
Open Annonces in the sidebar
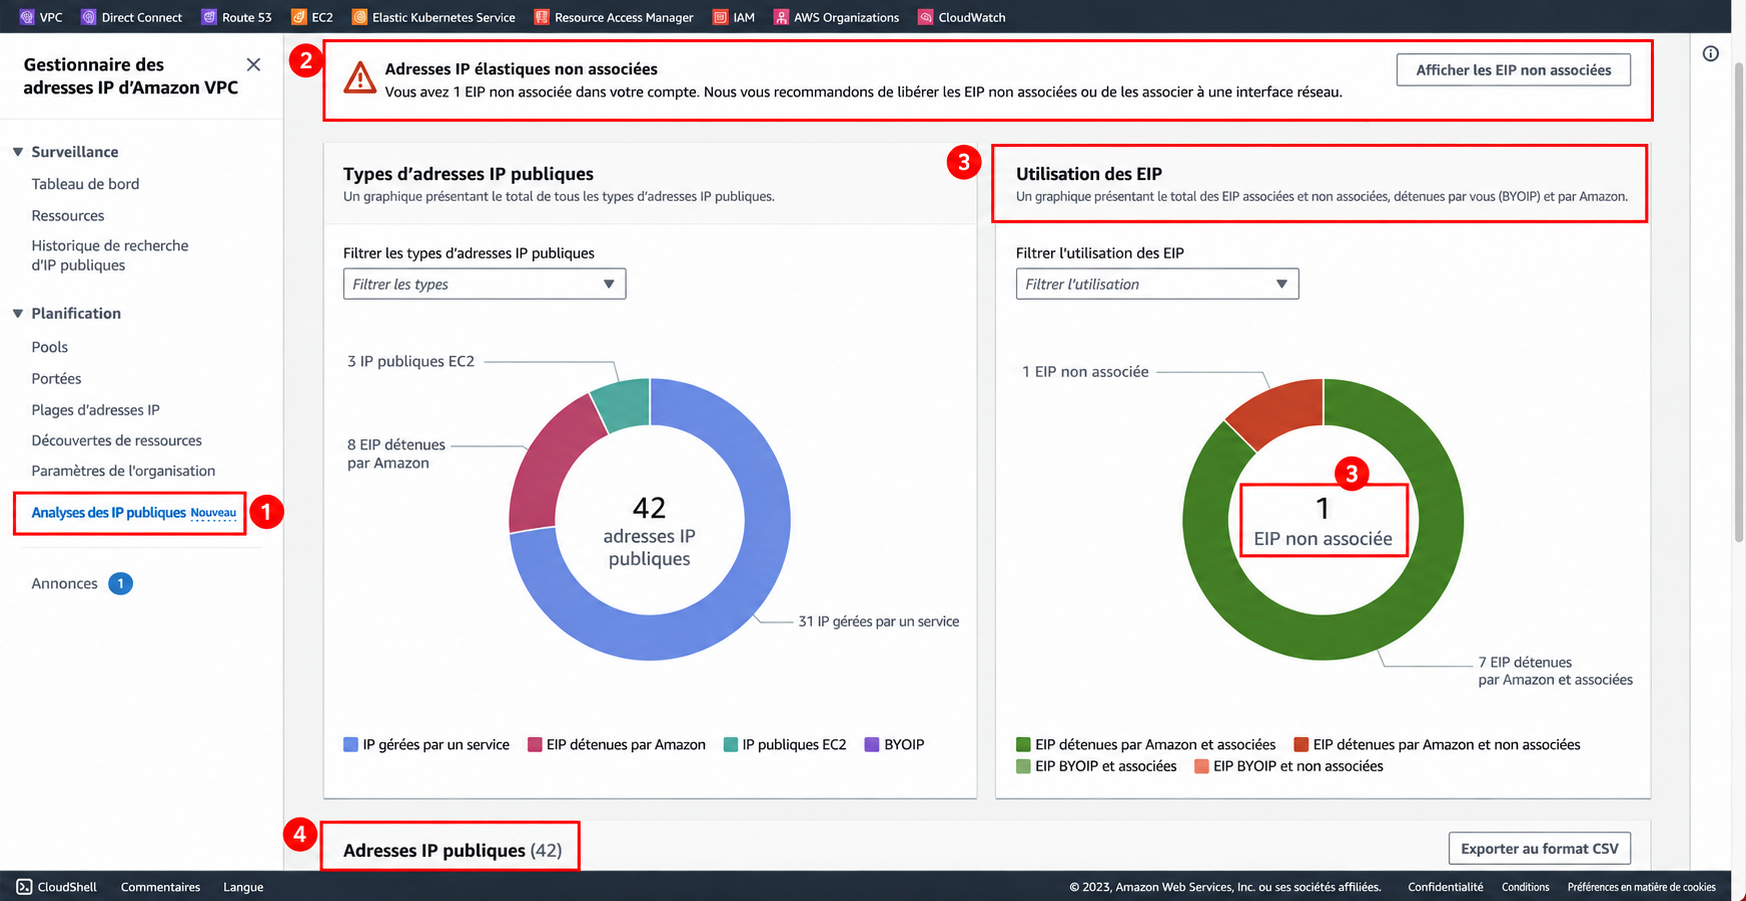point(64,583)
